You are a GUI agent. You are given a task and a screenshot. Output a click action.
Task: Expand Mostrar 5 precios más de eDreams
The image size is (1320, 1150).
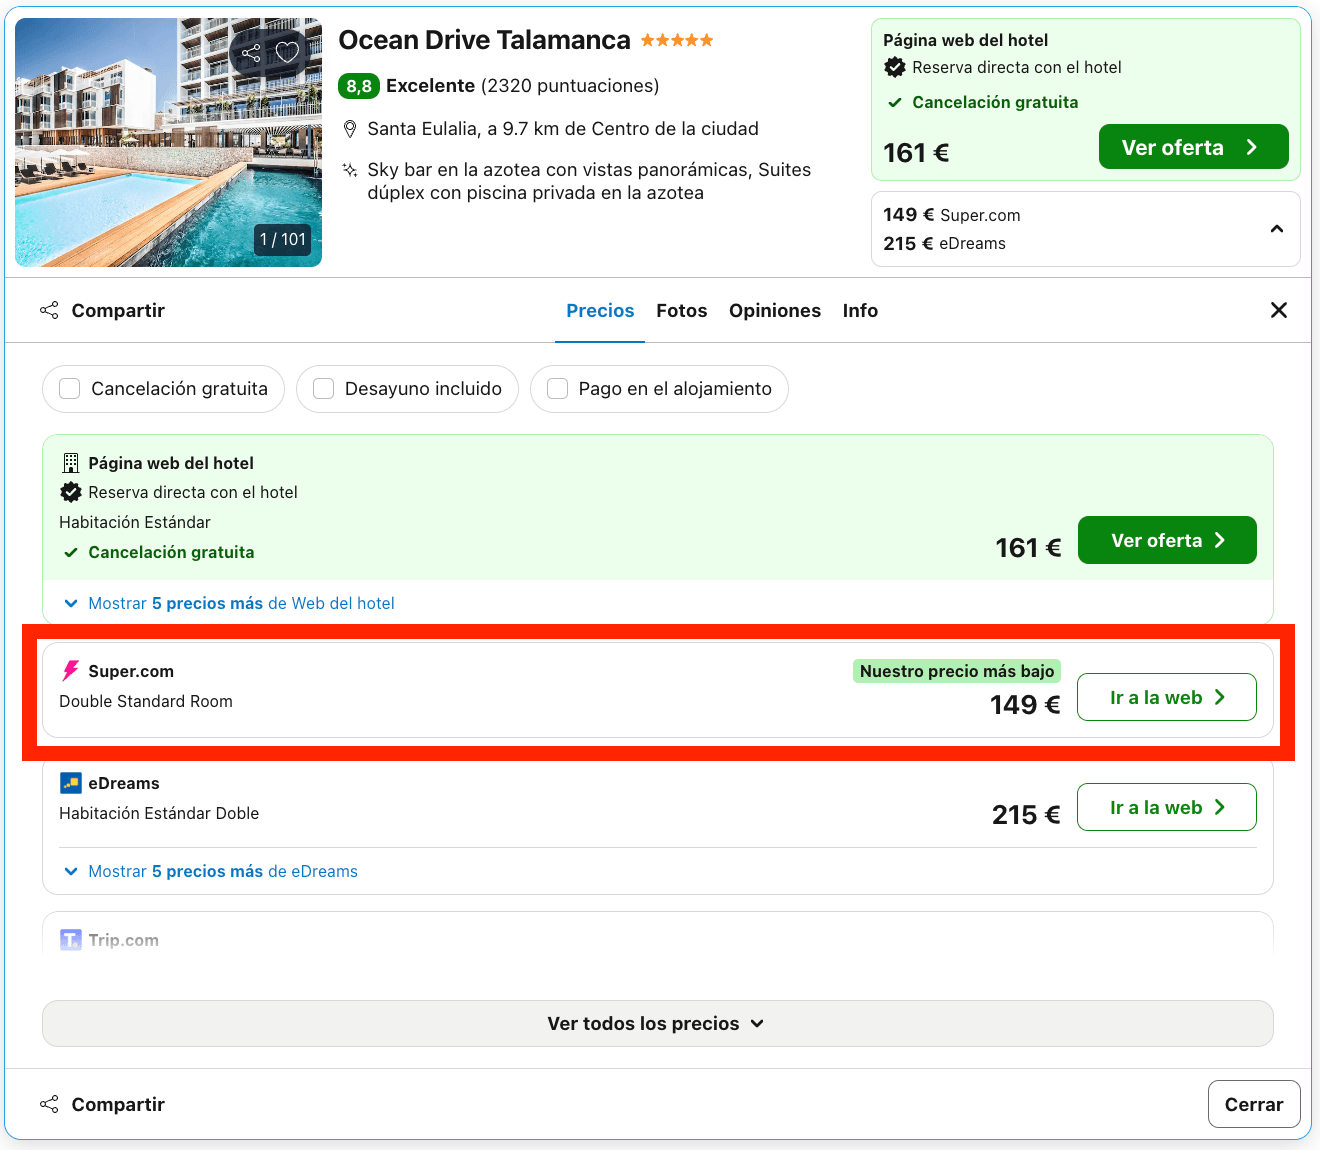coord(211,871)
